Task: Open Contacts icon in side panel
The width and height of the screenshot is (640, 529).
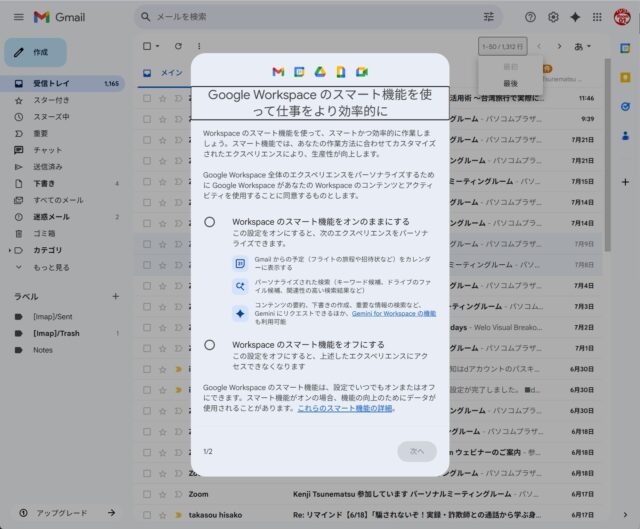Action: (625, 136)
